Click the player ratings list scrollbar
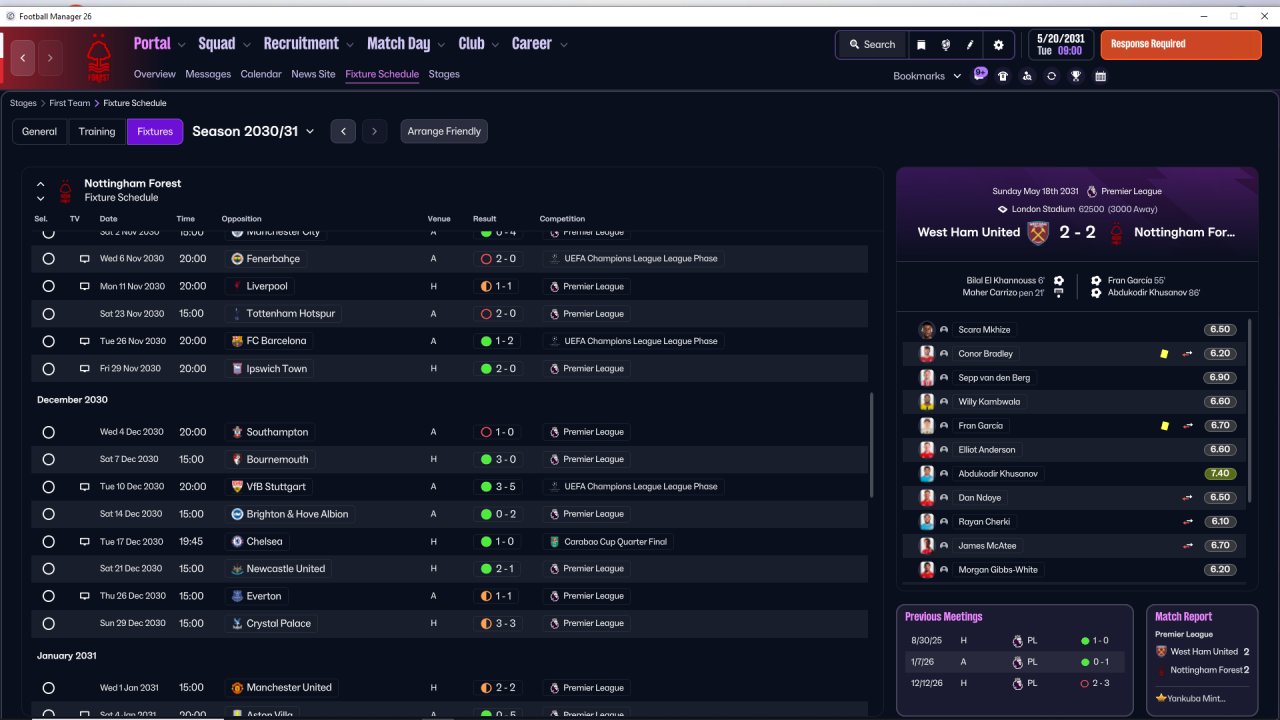 point(1250,411)
